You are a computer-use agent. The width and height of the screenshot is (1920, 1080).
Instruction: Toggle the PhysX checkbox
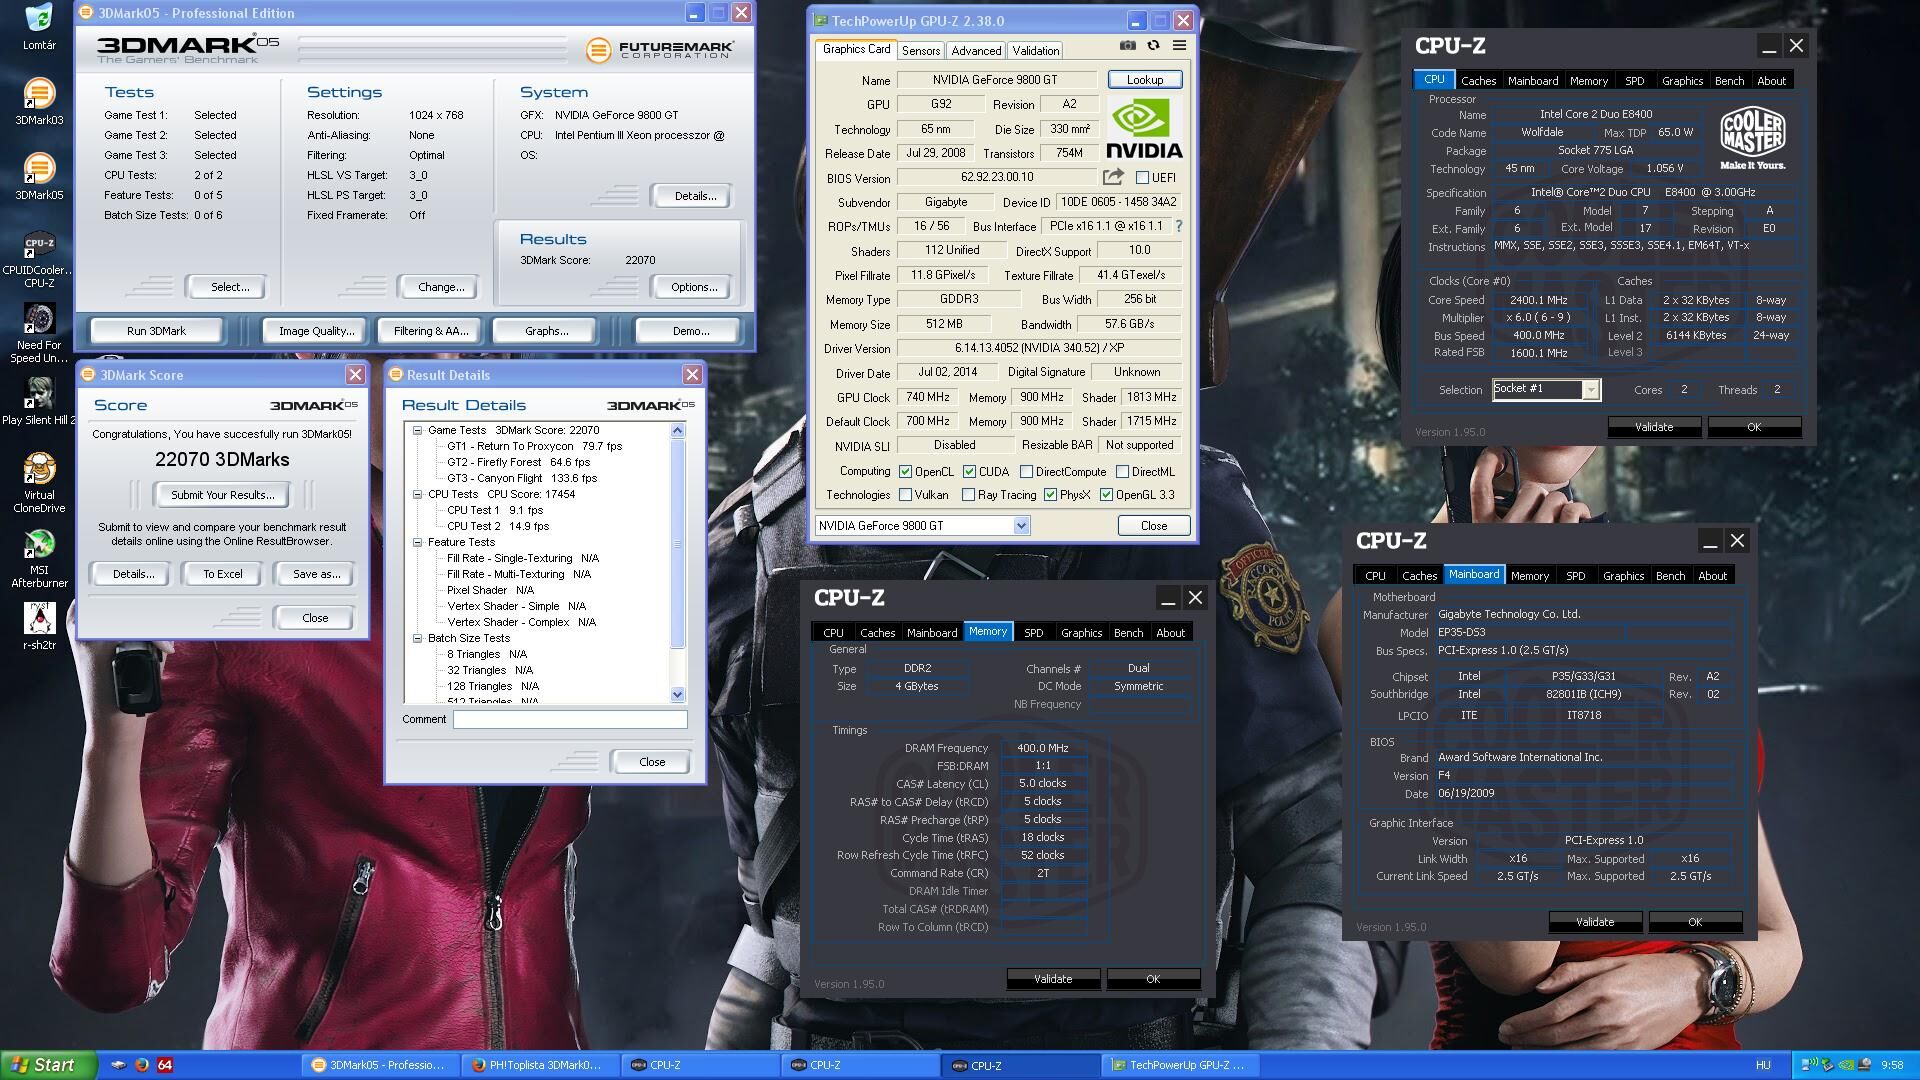tap(1050, 495)
